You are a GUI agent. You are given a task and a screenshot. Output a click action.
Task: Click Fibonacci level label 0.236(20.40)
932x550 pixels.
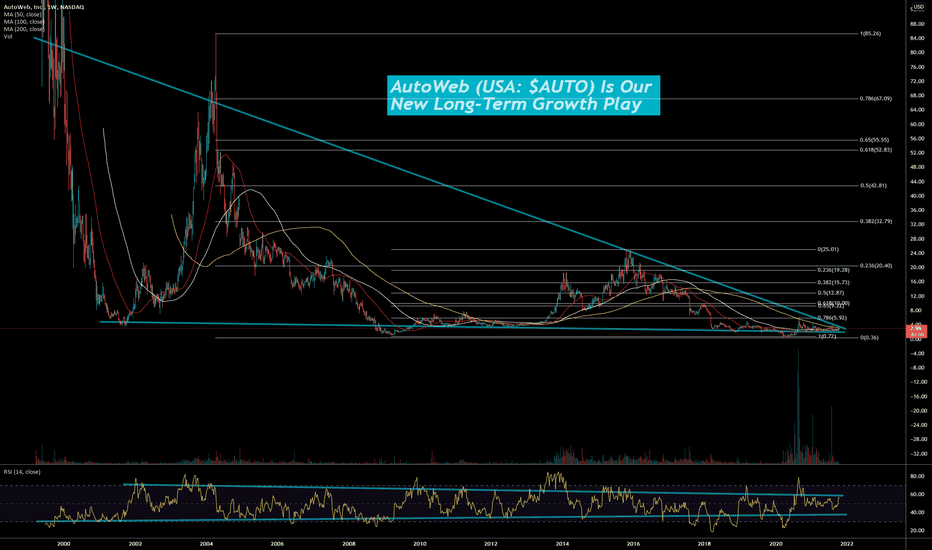(x=876, y=266)
